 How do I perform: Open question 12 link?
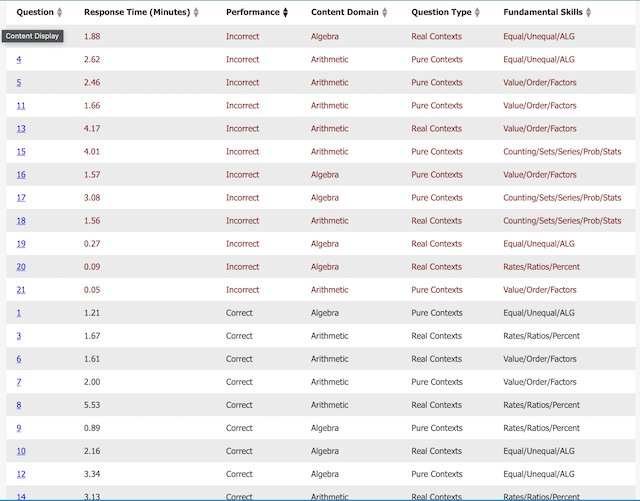click(x=21, y=474)
